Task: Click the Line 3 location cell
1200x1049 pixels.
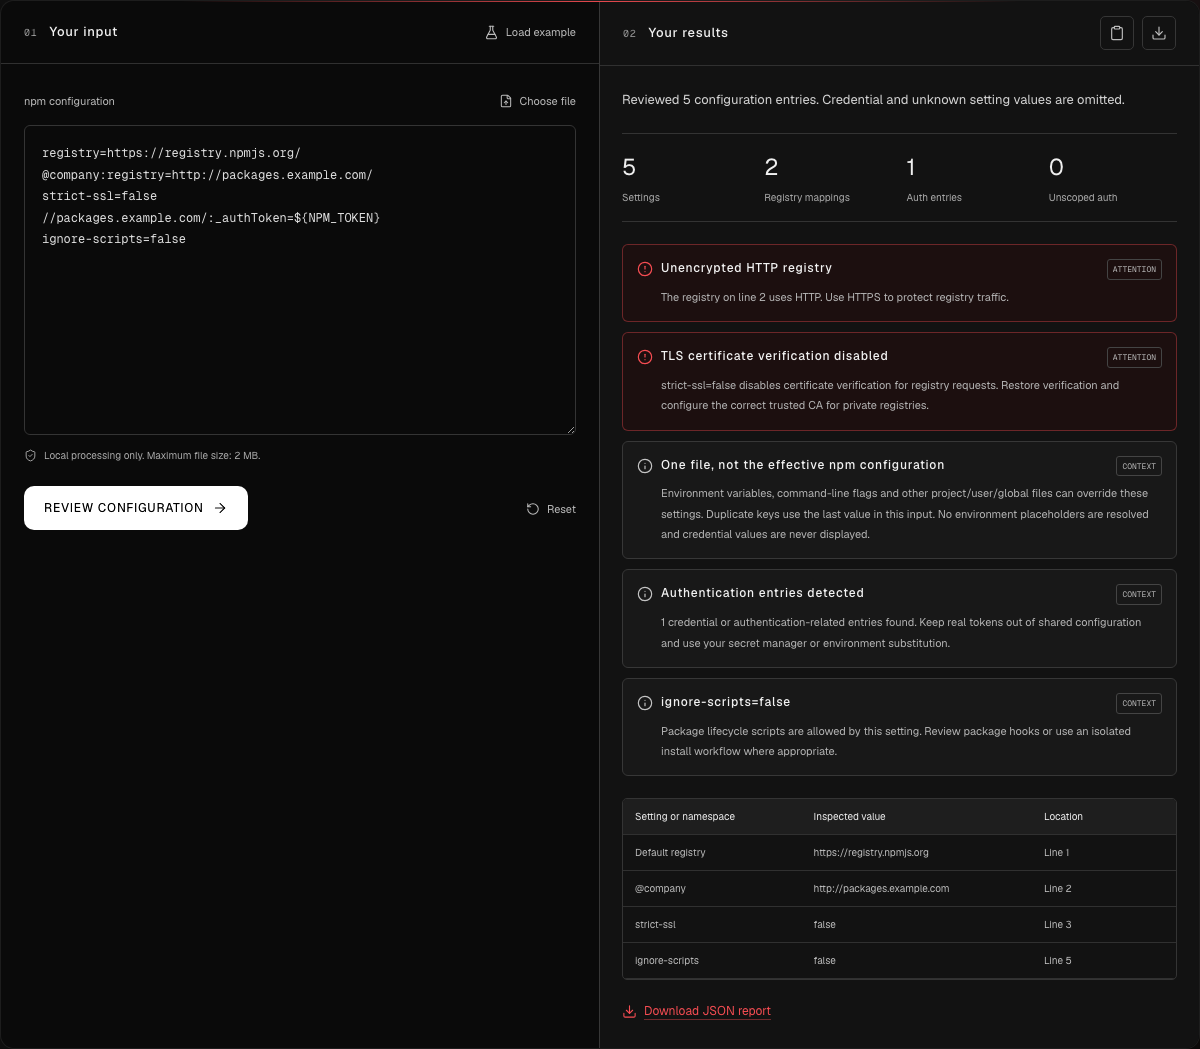Action: [1057, 925]
